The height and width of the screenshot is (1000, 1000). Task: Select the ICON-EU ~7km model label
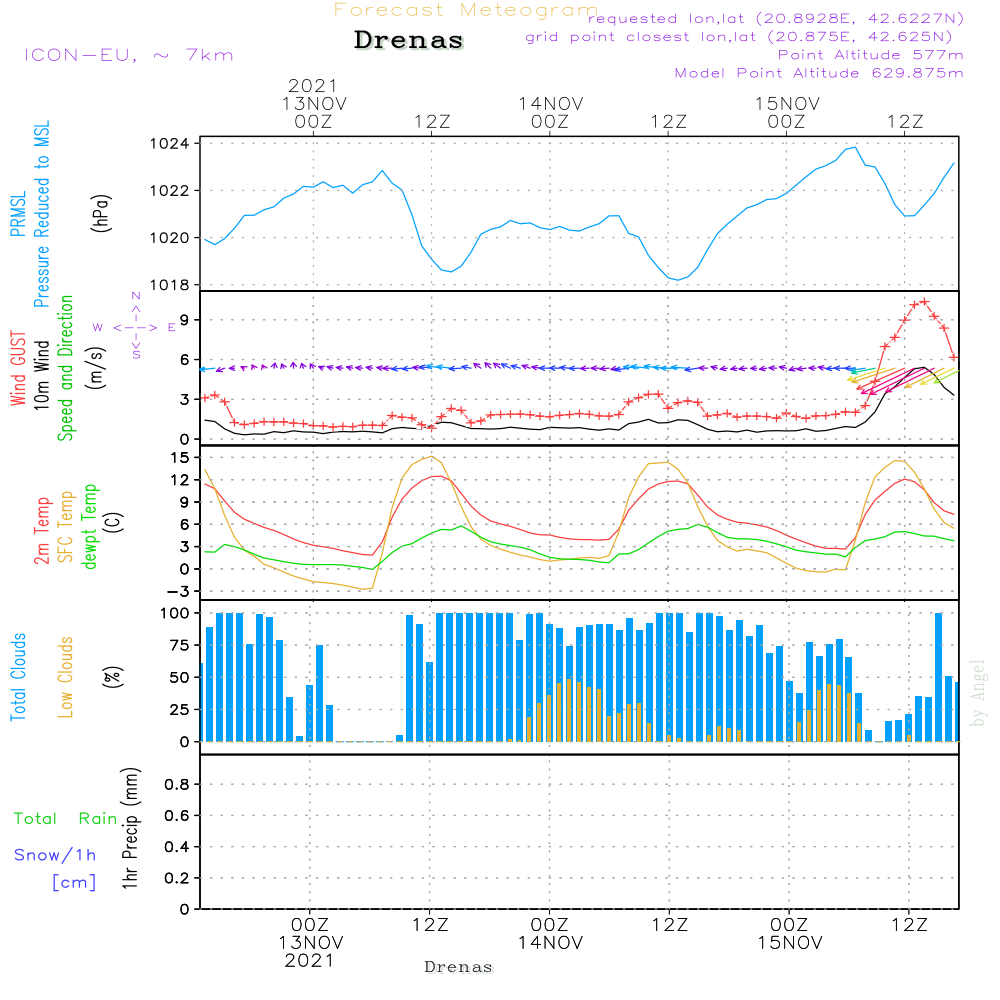coord(128,55)
